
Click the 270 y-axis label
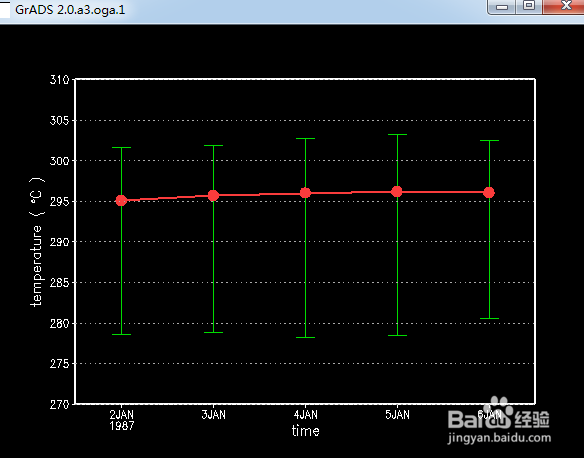(x=60, y=404)
